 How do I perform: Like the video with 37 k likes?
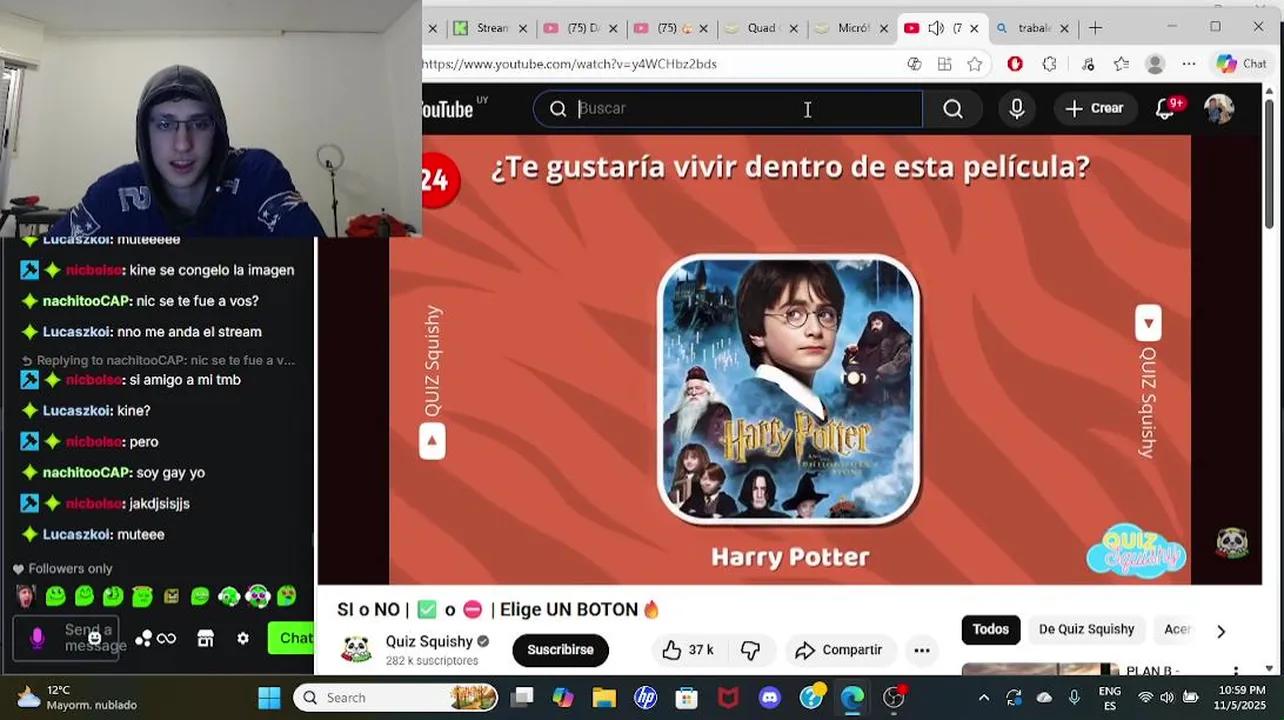coord(688,650)
